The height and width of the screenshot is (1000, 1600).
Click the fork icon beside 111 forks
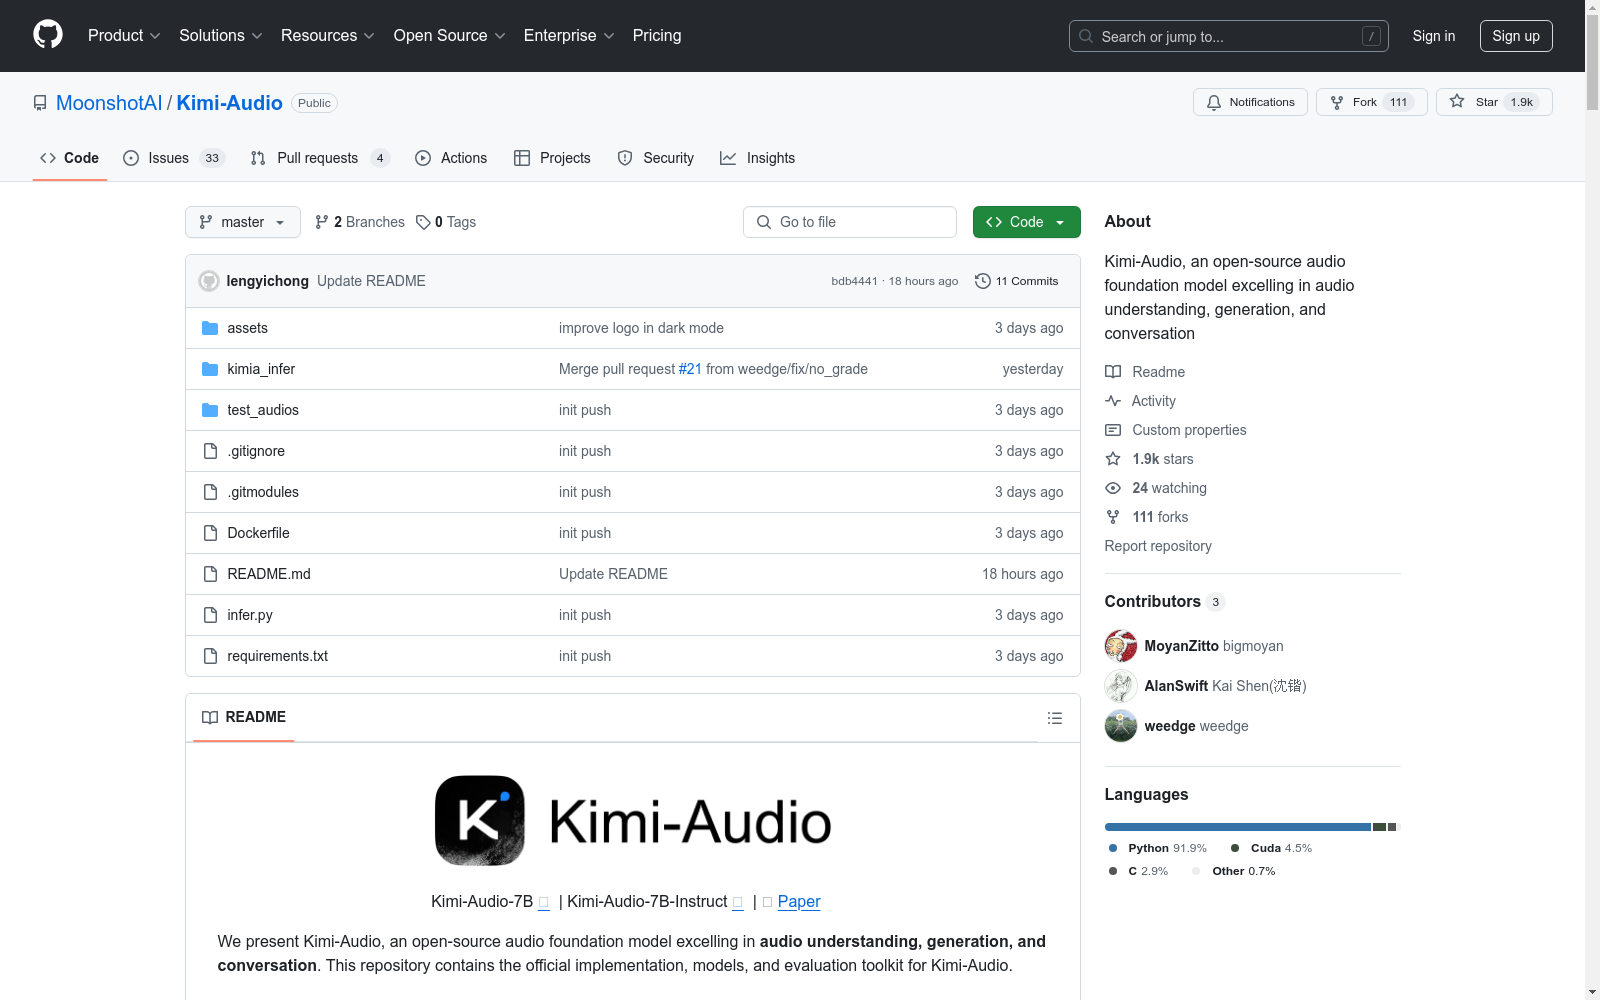point(1113,517)
